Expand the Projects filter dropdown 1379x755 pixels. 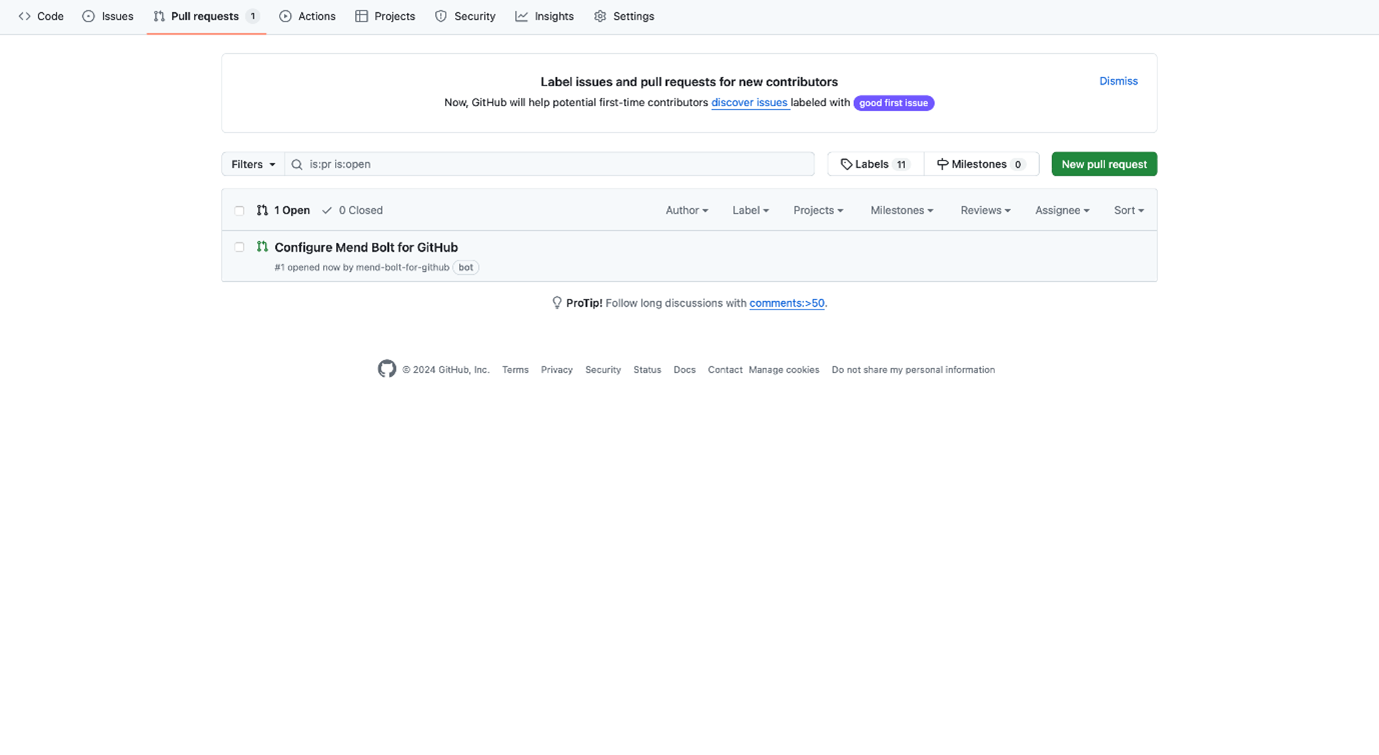pos(818,210)
